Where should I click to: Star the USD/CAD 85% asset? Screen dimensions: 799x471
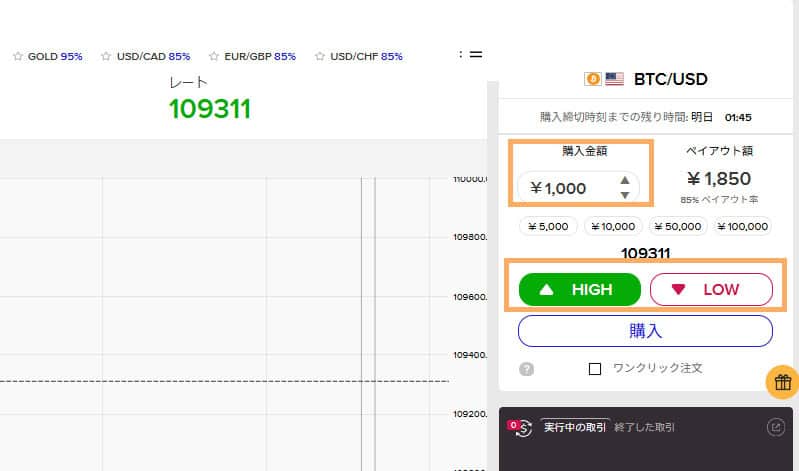(x=106, y=56)
